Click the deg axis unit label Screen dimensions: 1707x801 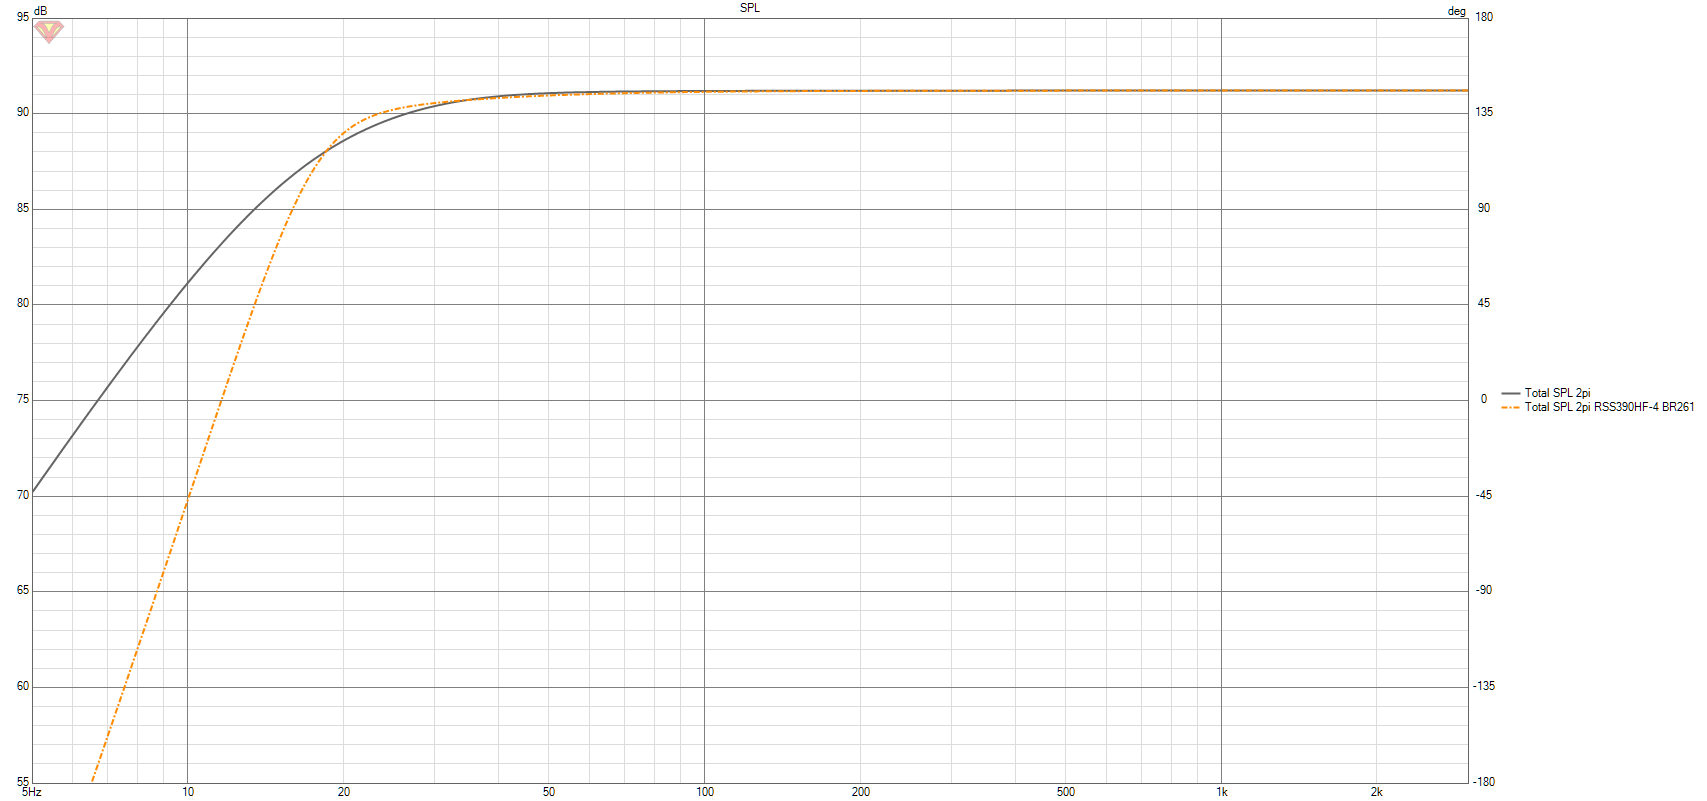click(x=1456, y=11)
